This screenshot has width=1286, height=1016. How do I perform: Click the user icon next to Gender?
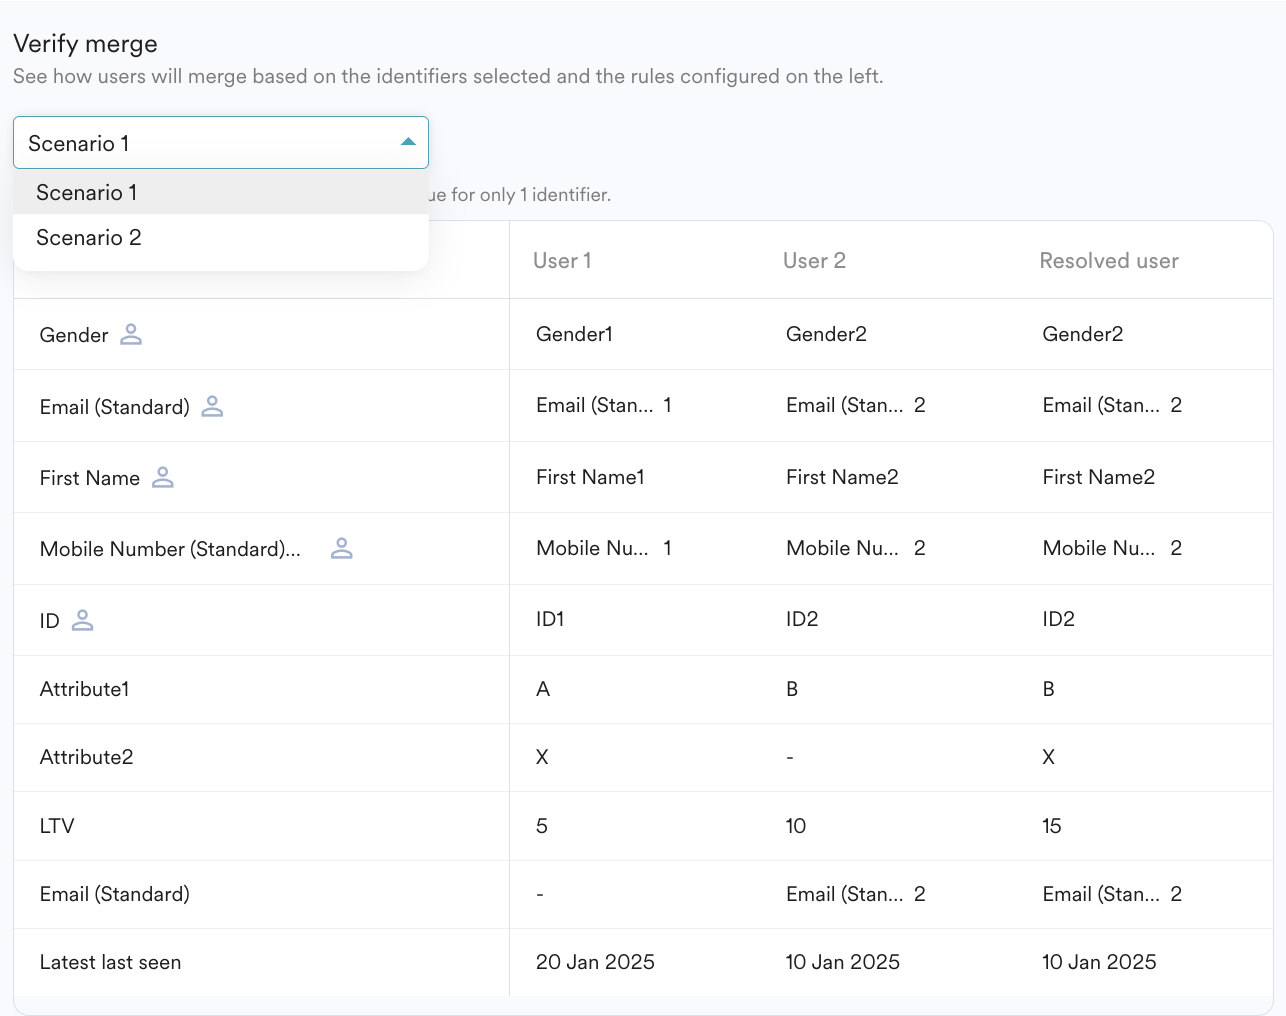[x=131, y=335]
